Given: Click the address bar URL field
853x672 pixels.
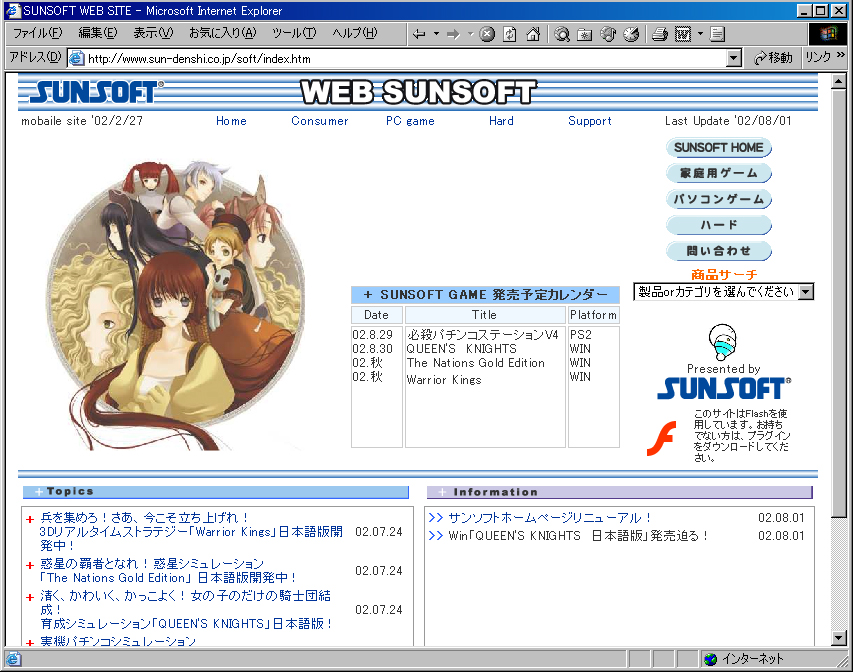Looking at the screenshot, I should tap(400, 58).
